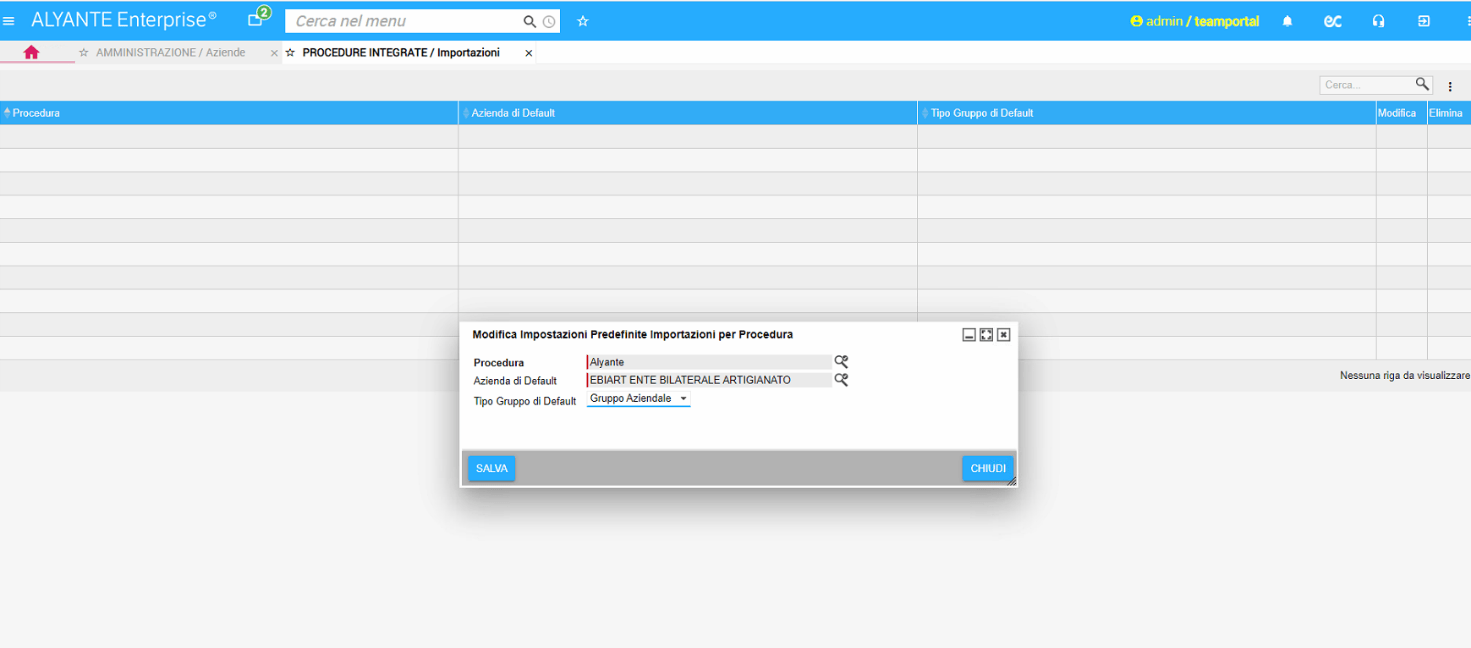Open the lookup icon beside Azienda di Default
This screenshot has width=1471, height=648.
(841, 380)
